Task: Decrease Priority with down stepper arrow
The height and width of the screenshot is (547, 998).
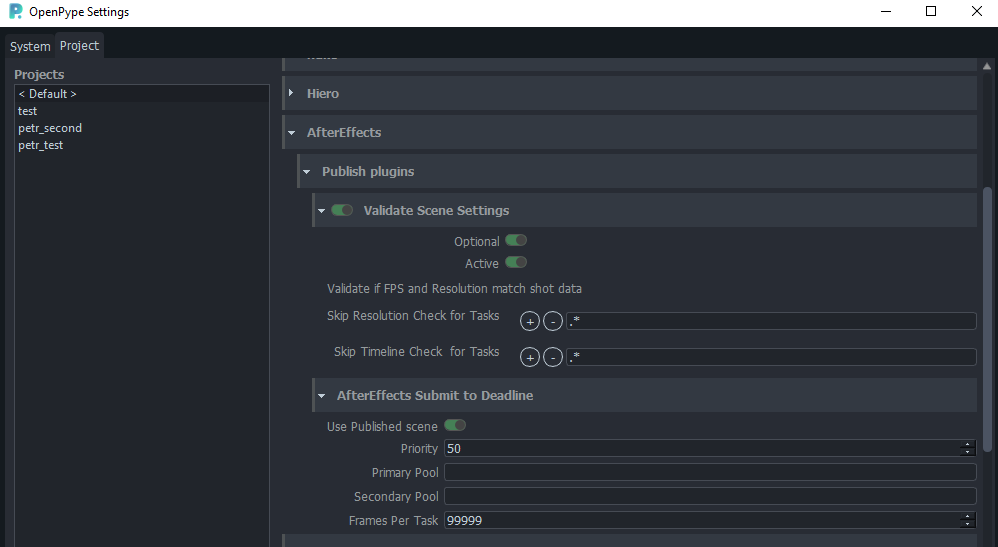Action: [967, 452]
